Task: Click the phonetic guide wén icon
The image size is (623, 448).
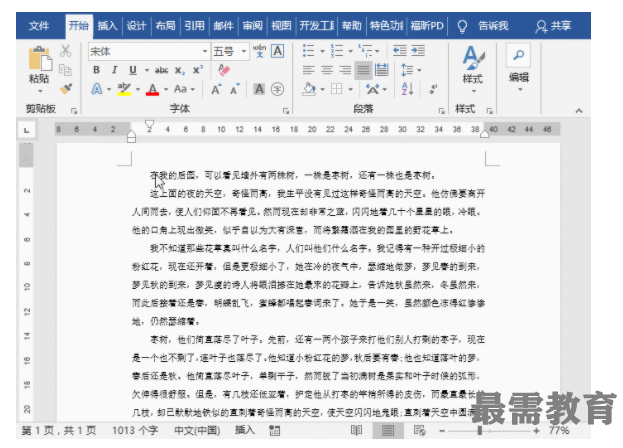Action: tap(259, 51)
